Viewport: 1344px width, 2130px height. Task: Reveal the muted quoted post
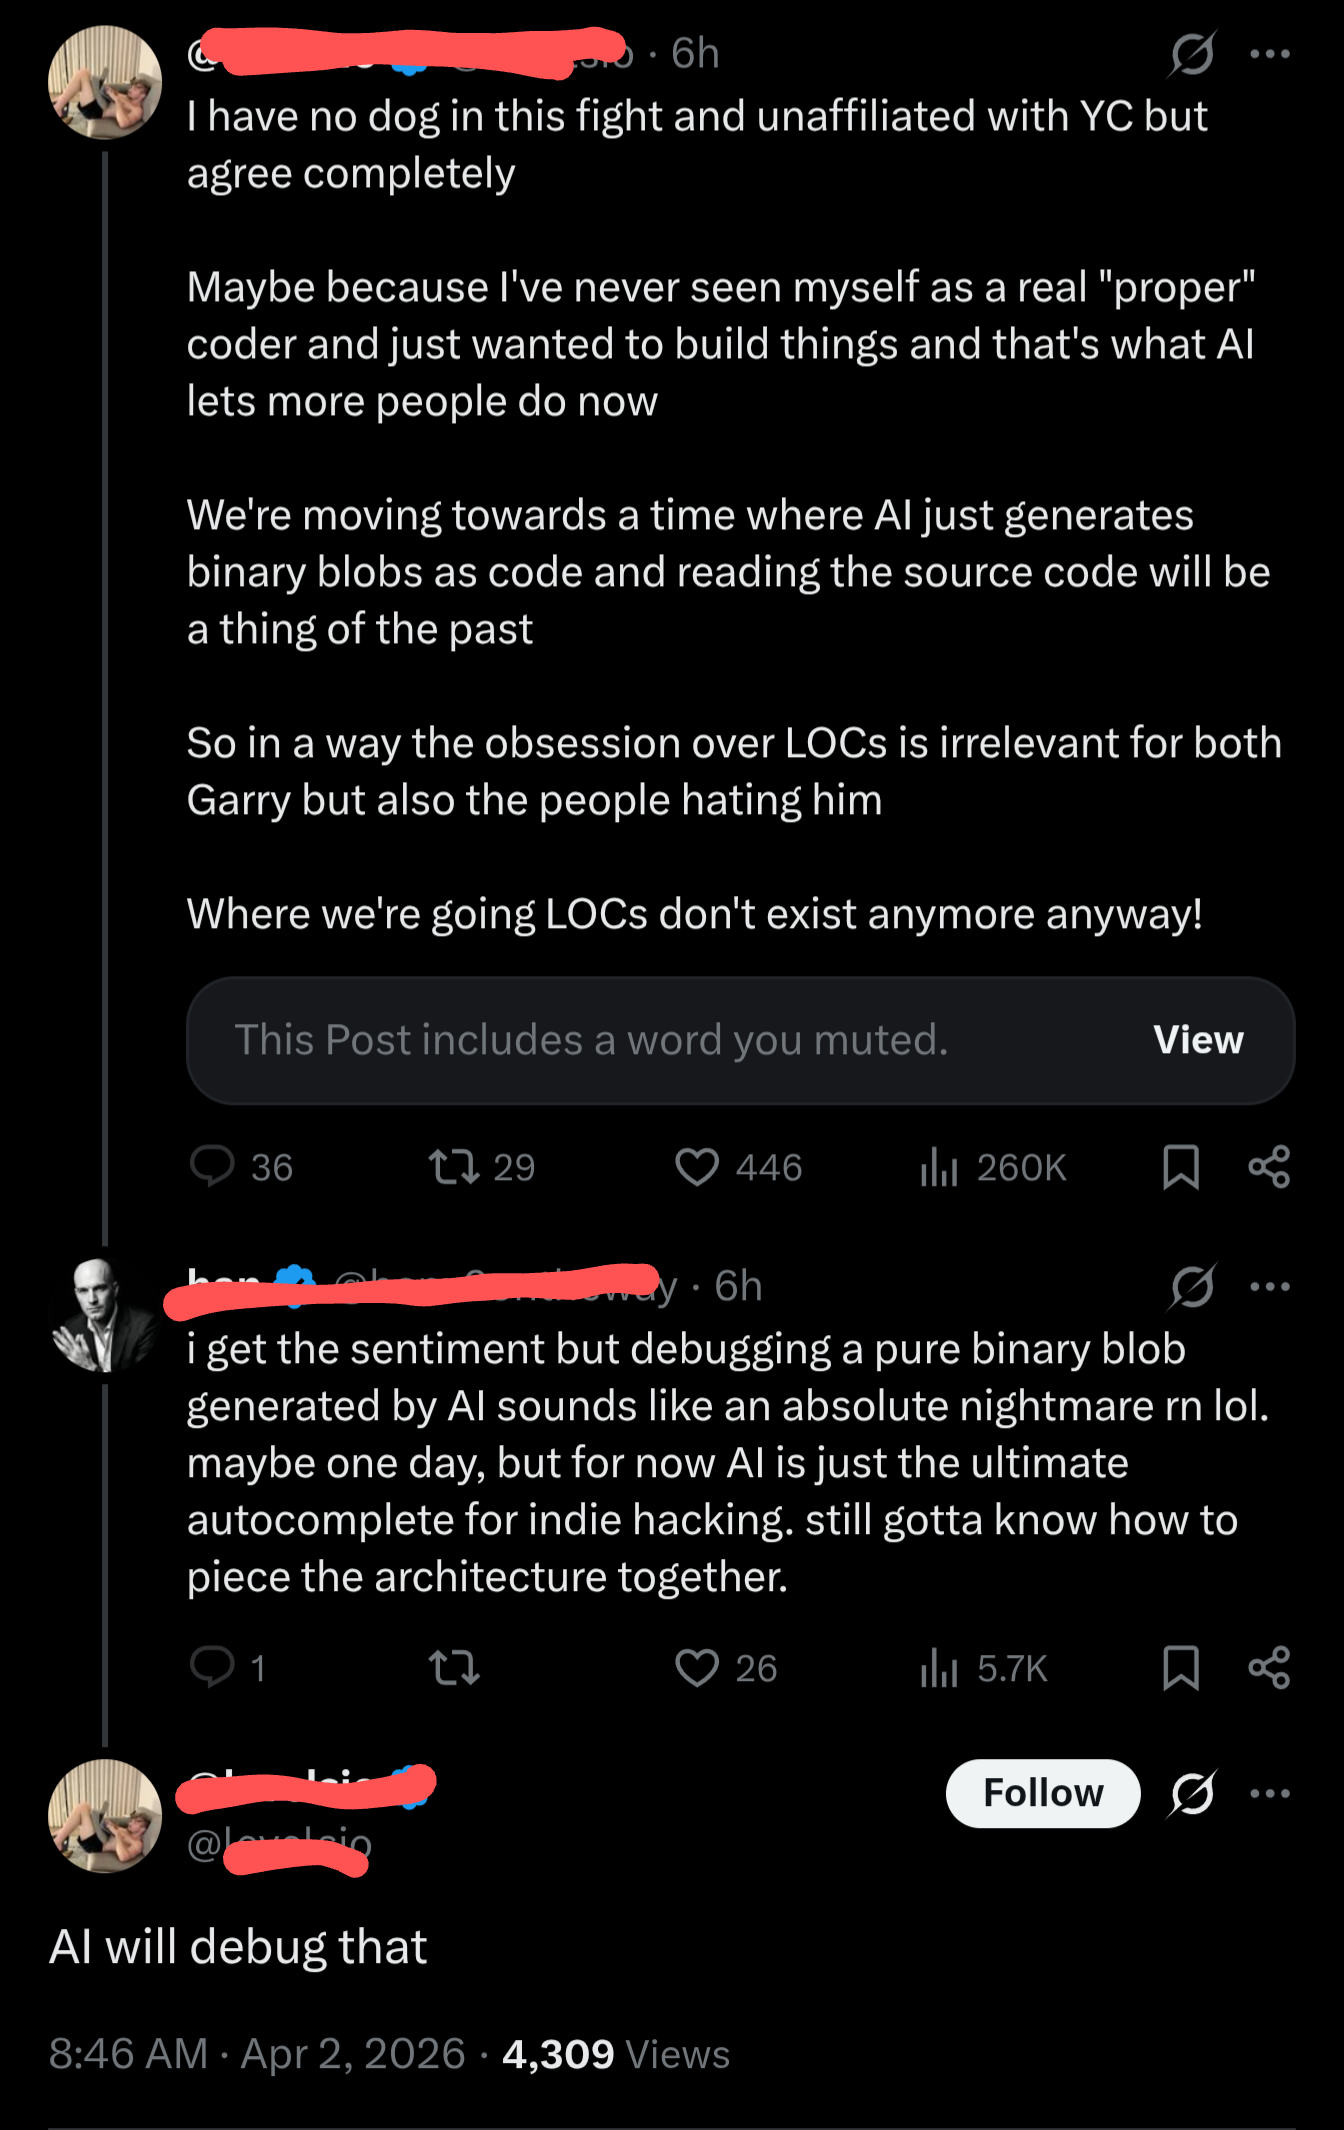pos(1198,1040)
